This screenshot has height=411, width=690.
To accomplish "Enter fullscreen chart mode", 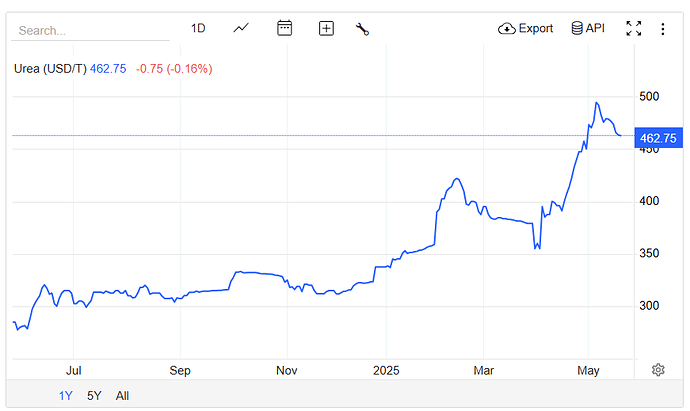I will [633, 28].
